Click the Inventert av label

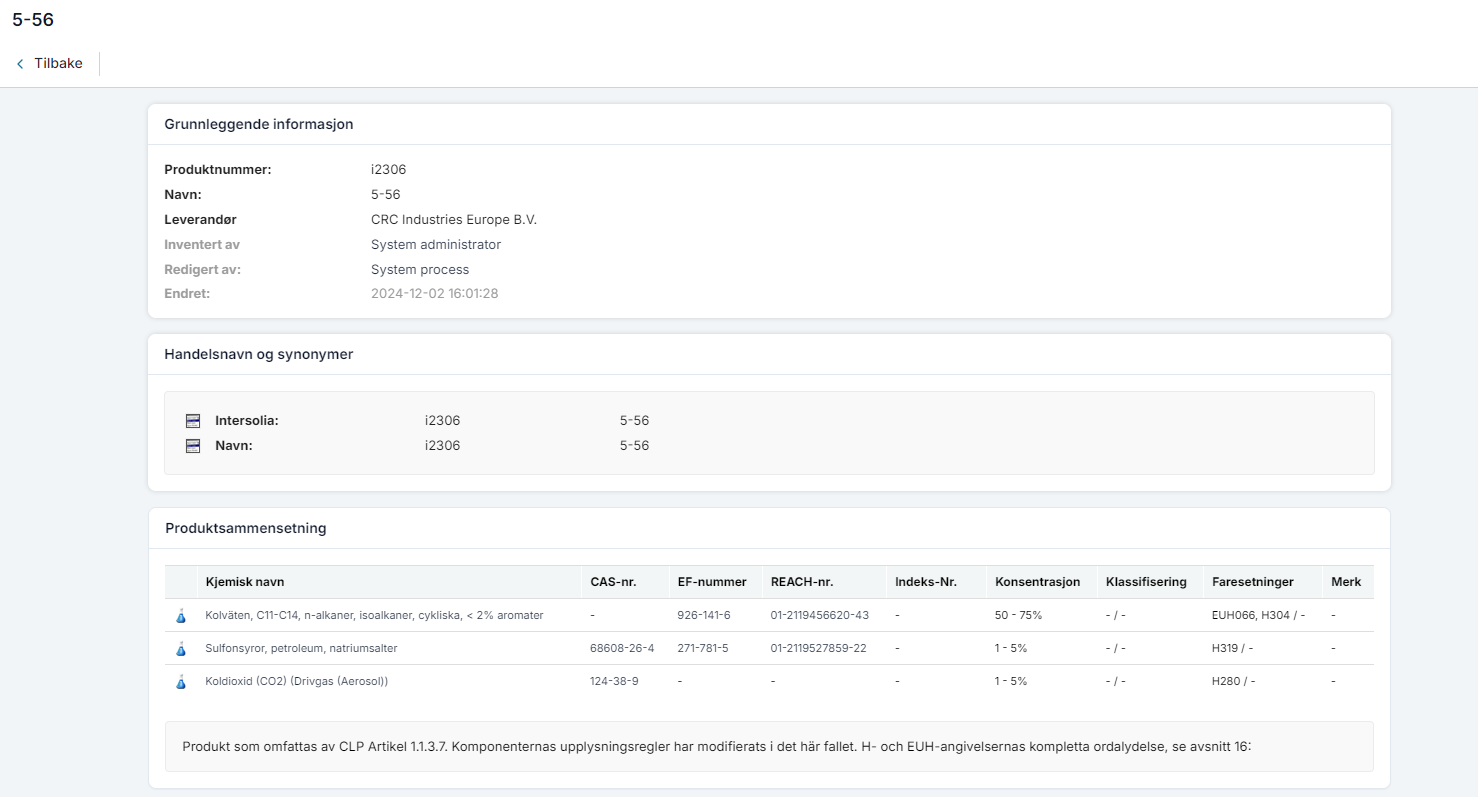coord(202,245)
